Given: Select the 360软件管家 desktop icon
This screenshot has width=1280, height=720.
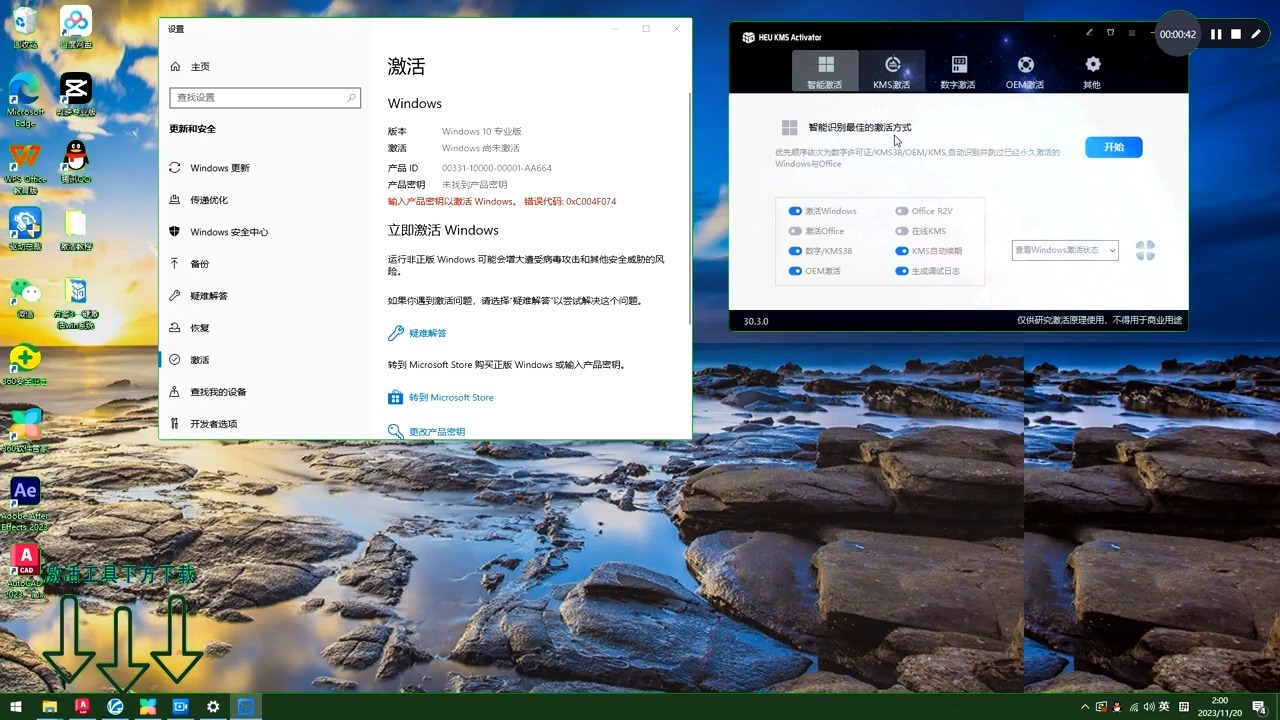Looking at the screenshot, I should pyautogui.click(x=25, y=432).
